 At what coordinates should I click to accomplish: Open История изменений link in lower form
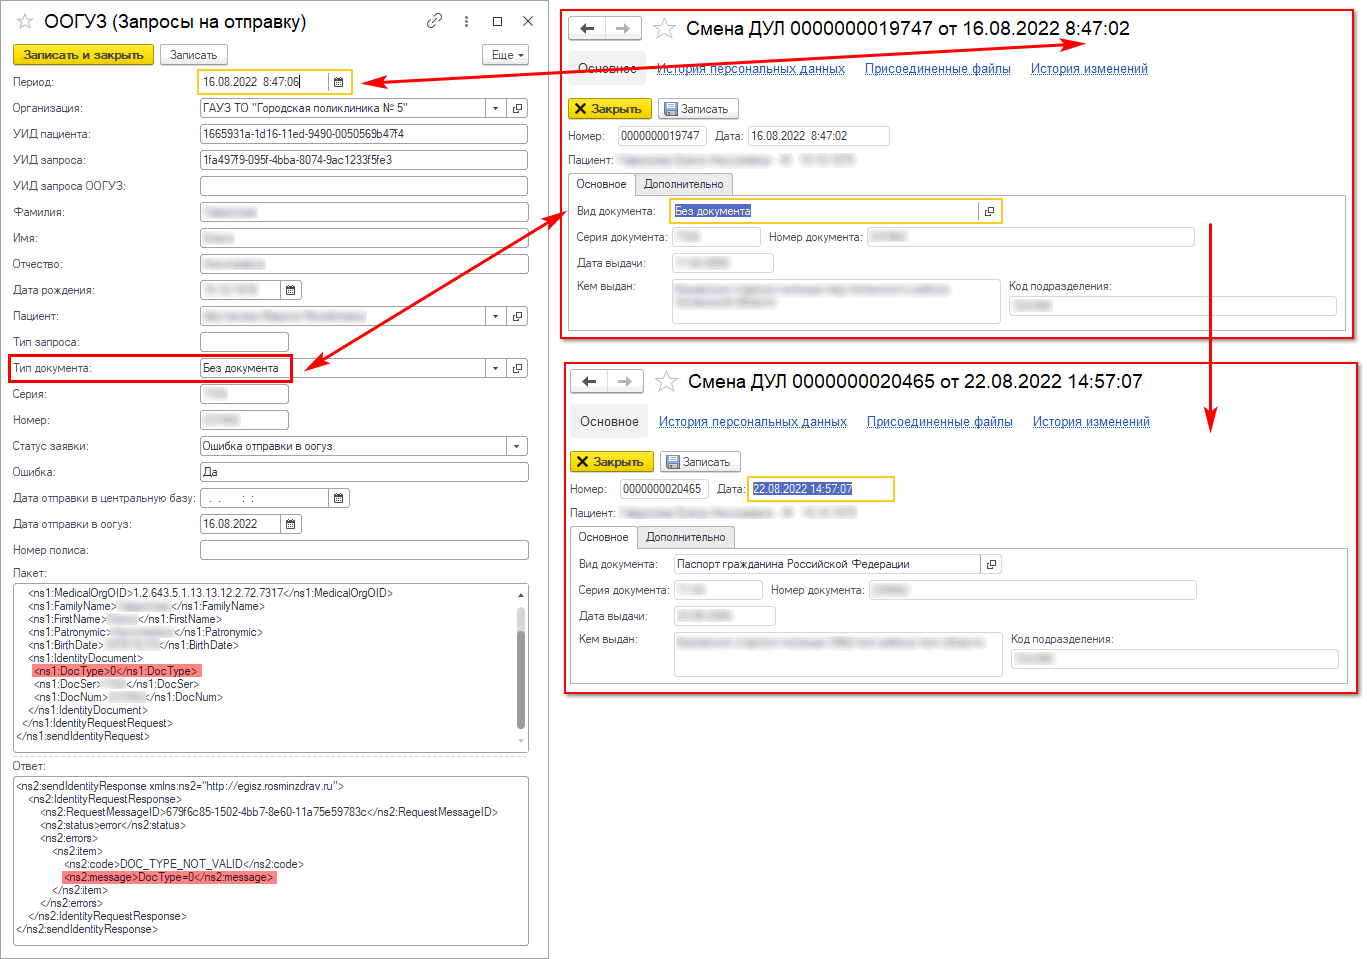pyautogui.click(x=1091, y=422)
